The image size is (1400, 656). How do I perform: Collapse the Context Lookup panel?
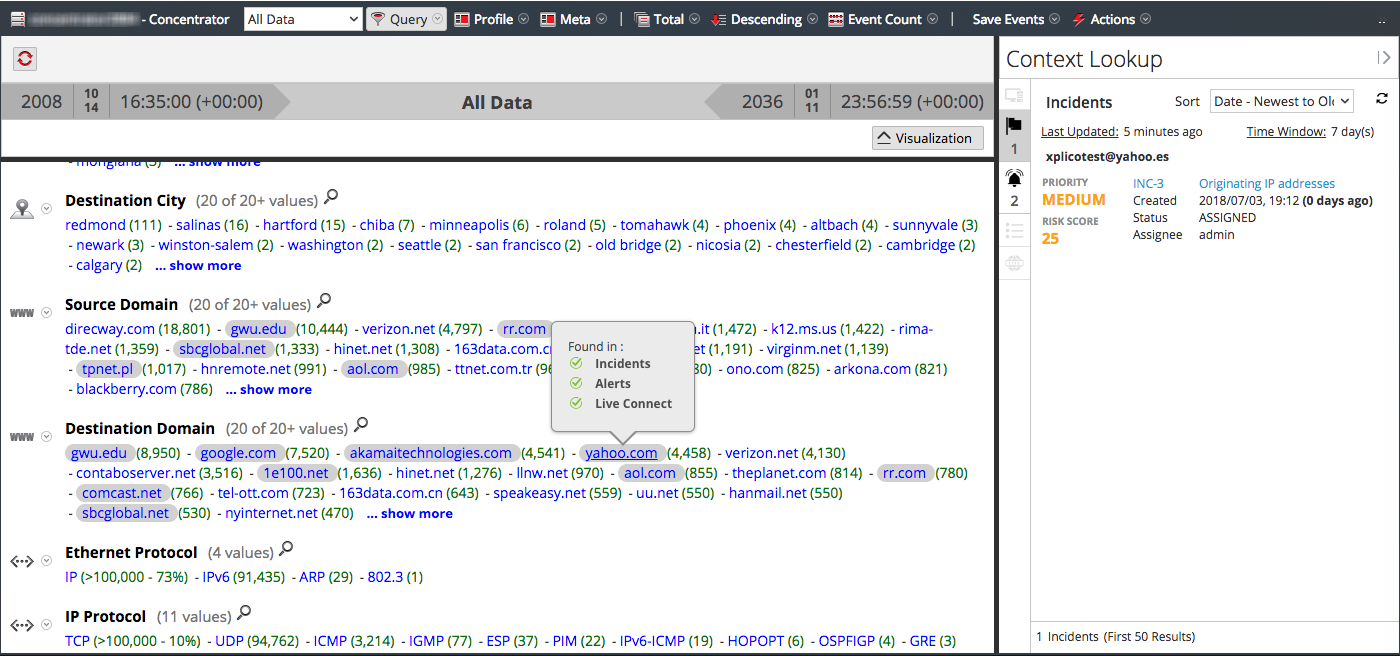coord(1384,58)
